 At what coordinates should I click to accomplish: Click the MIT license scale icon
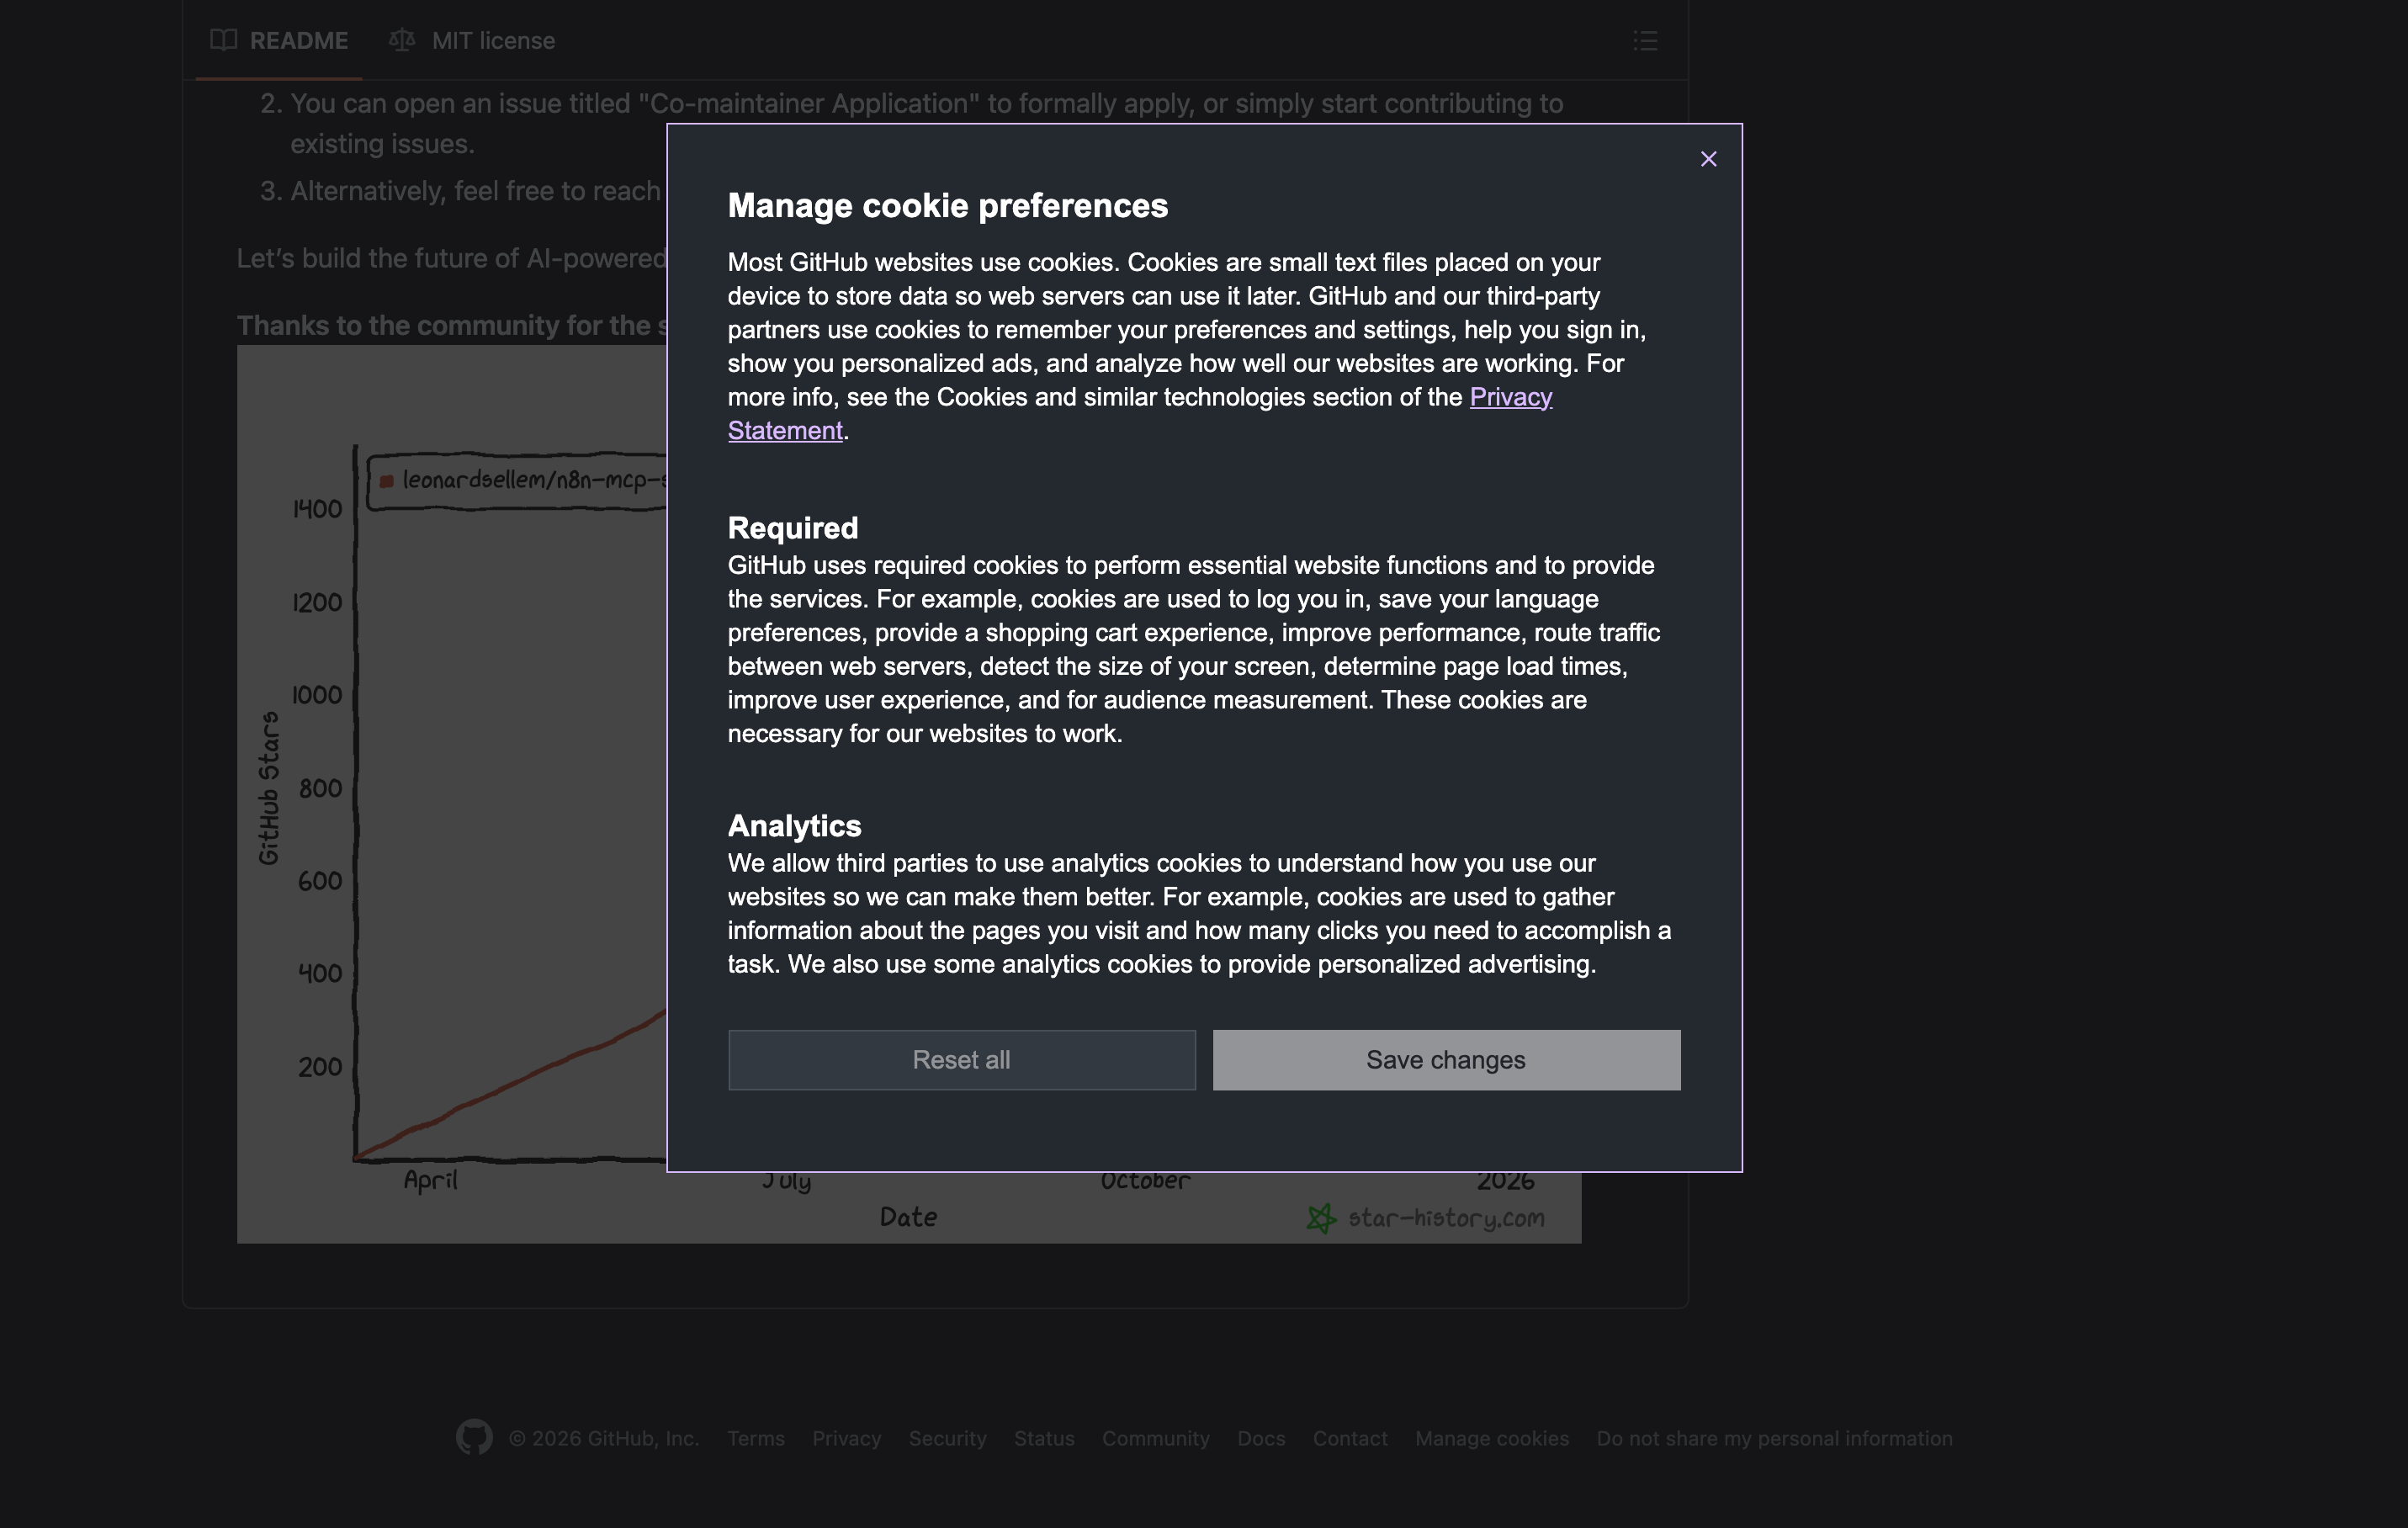402,40
